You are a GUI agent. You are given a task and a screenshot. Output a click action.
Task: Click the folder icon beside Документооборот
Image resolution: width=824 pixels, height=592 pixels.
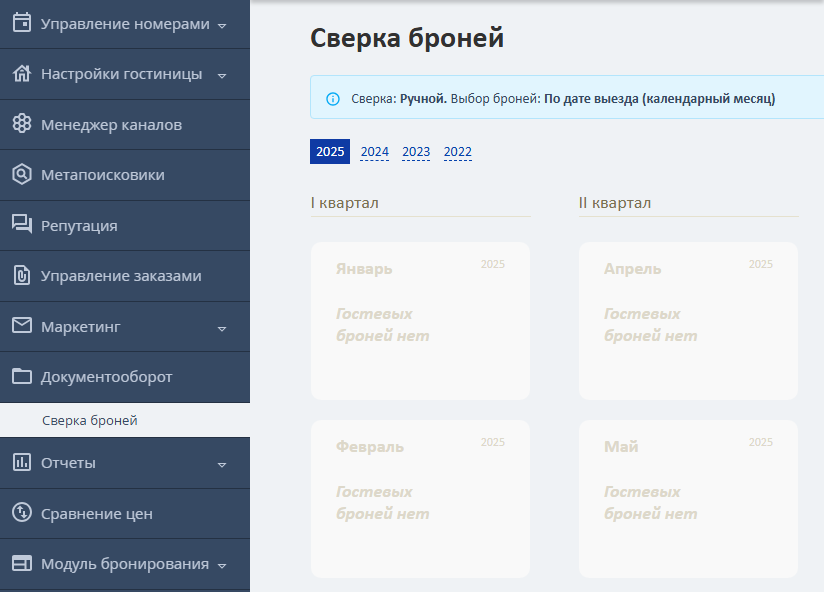pos(22,376)
